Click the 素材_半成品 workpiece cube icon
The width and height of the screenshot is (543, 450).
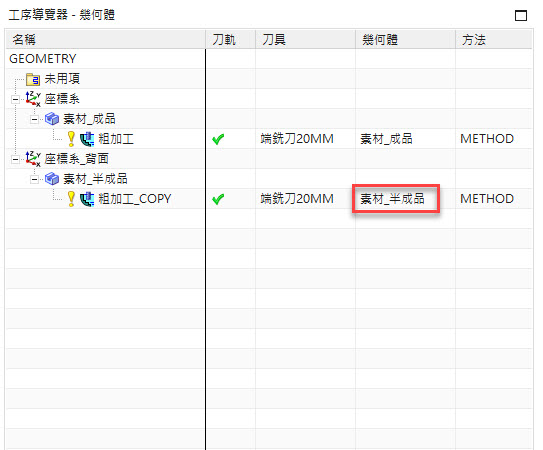click(x=52, y=179)
